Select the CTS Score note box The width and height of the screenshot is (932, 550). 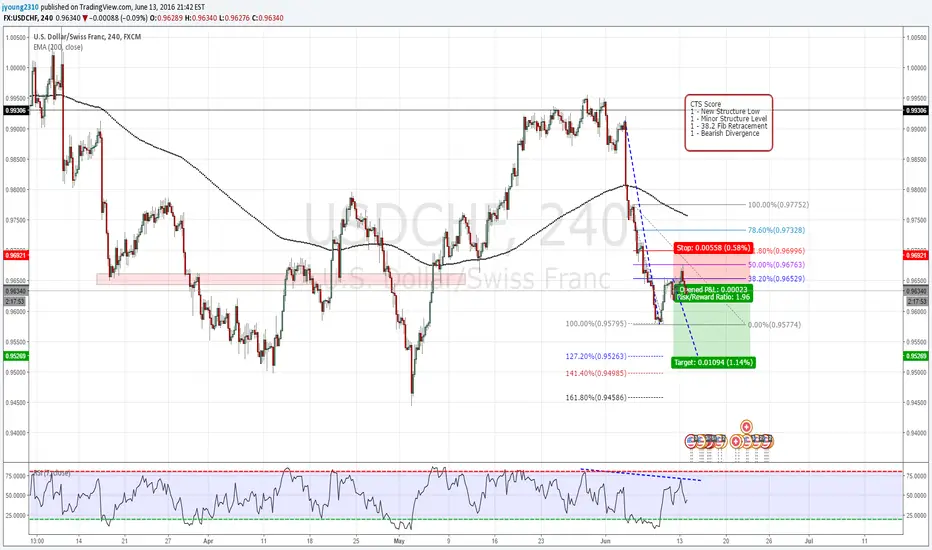pyautogui.click(x=729, y=122)
